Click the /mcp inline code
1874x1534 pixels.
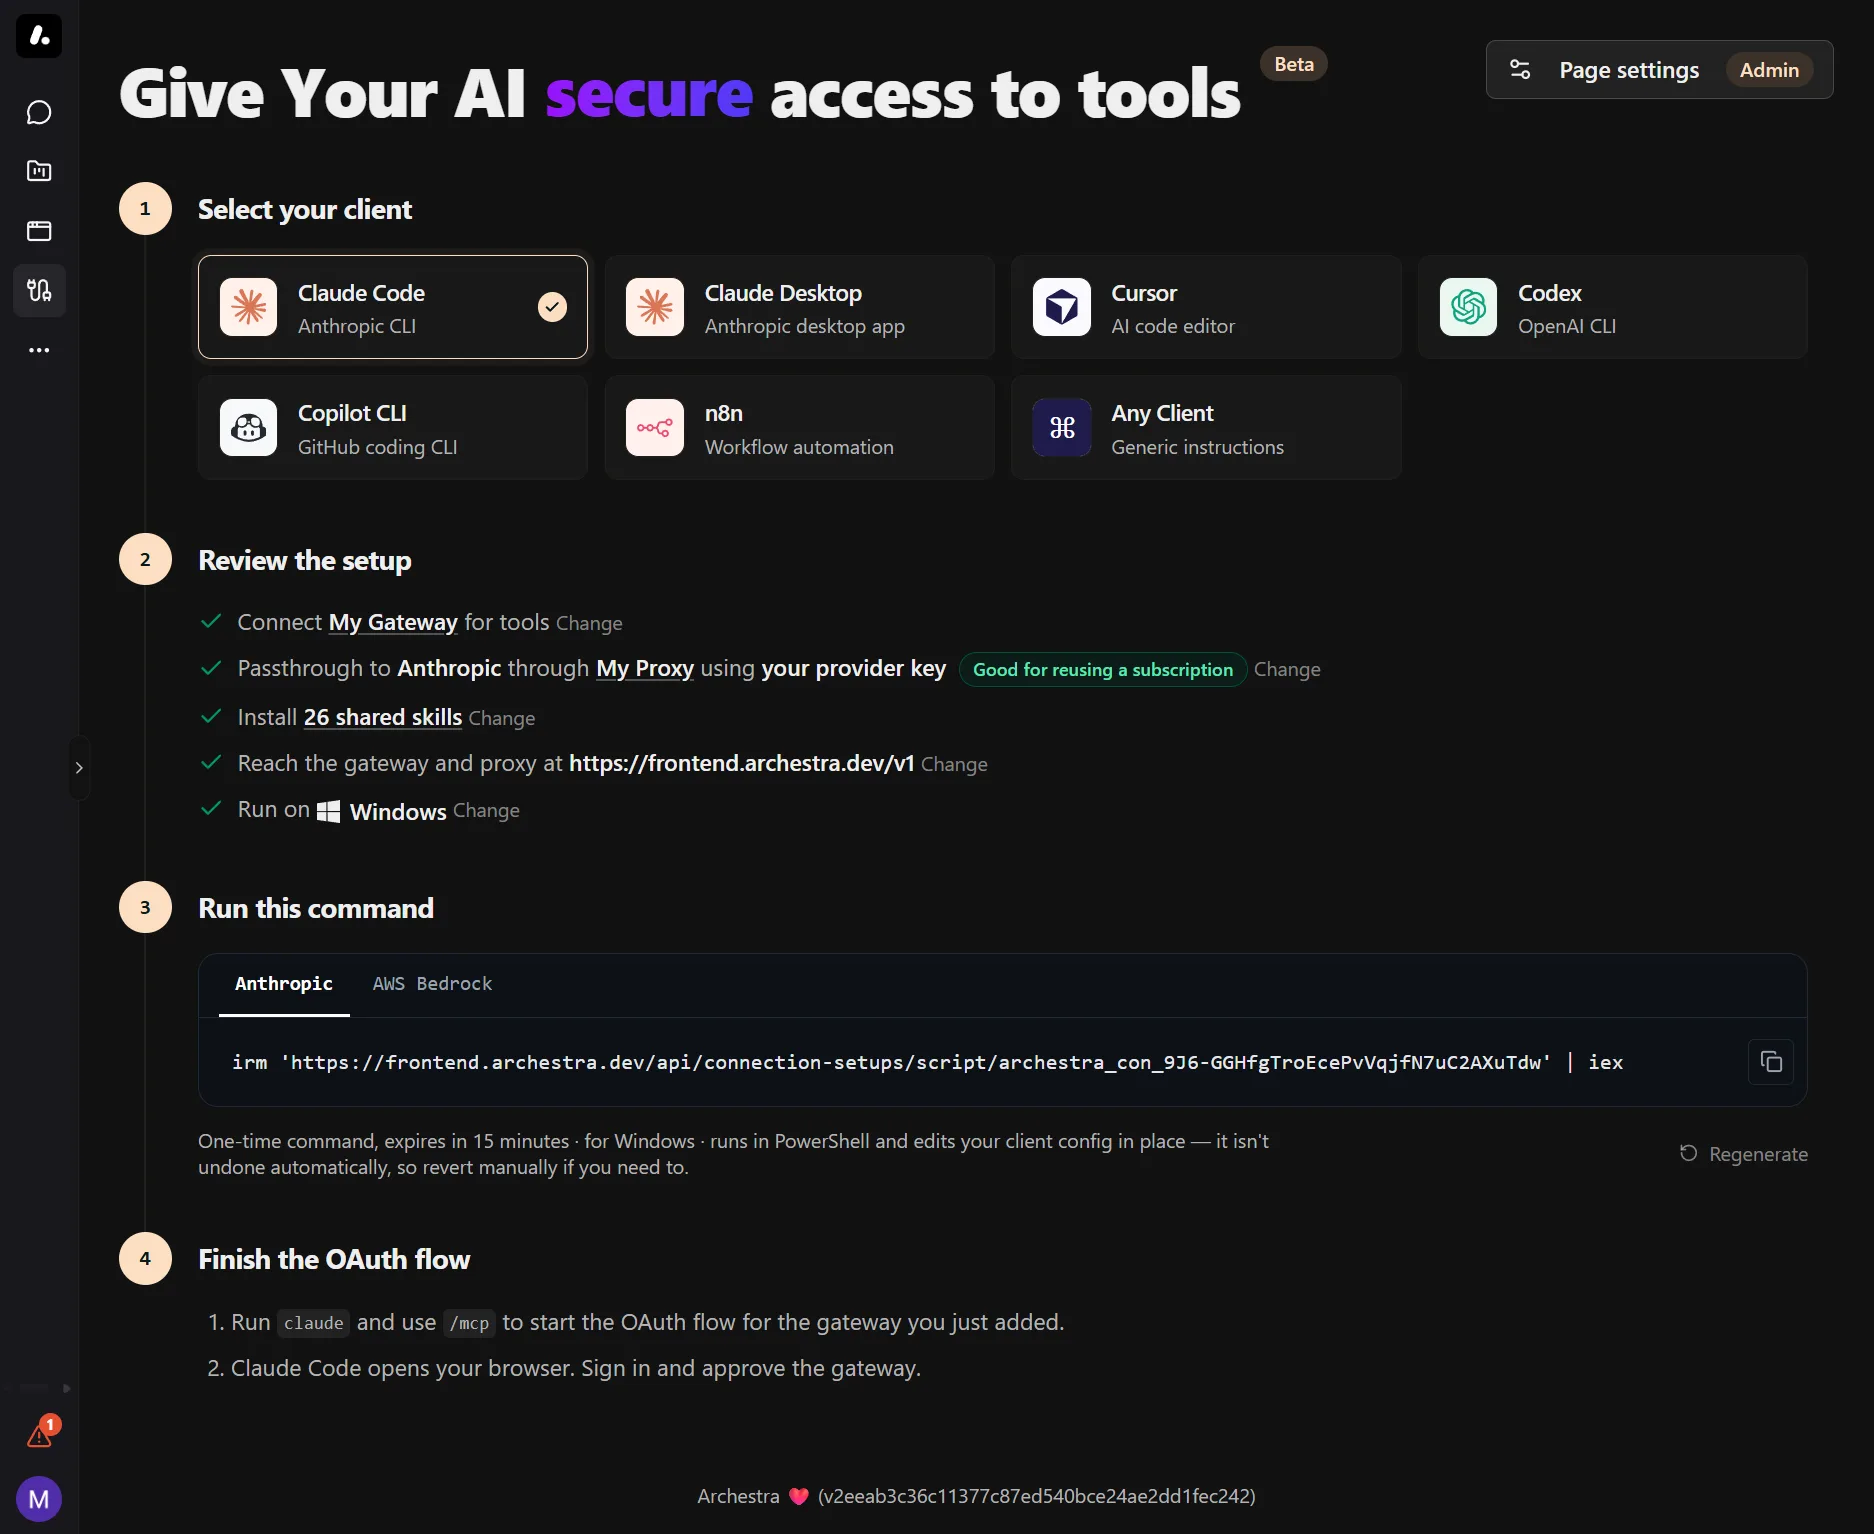(469, 1323)
